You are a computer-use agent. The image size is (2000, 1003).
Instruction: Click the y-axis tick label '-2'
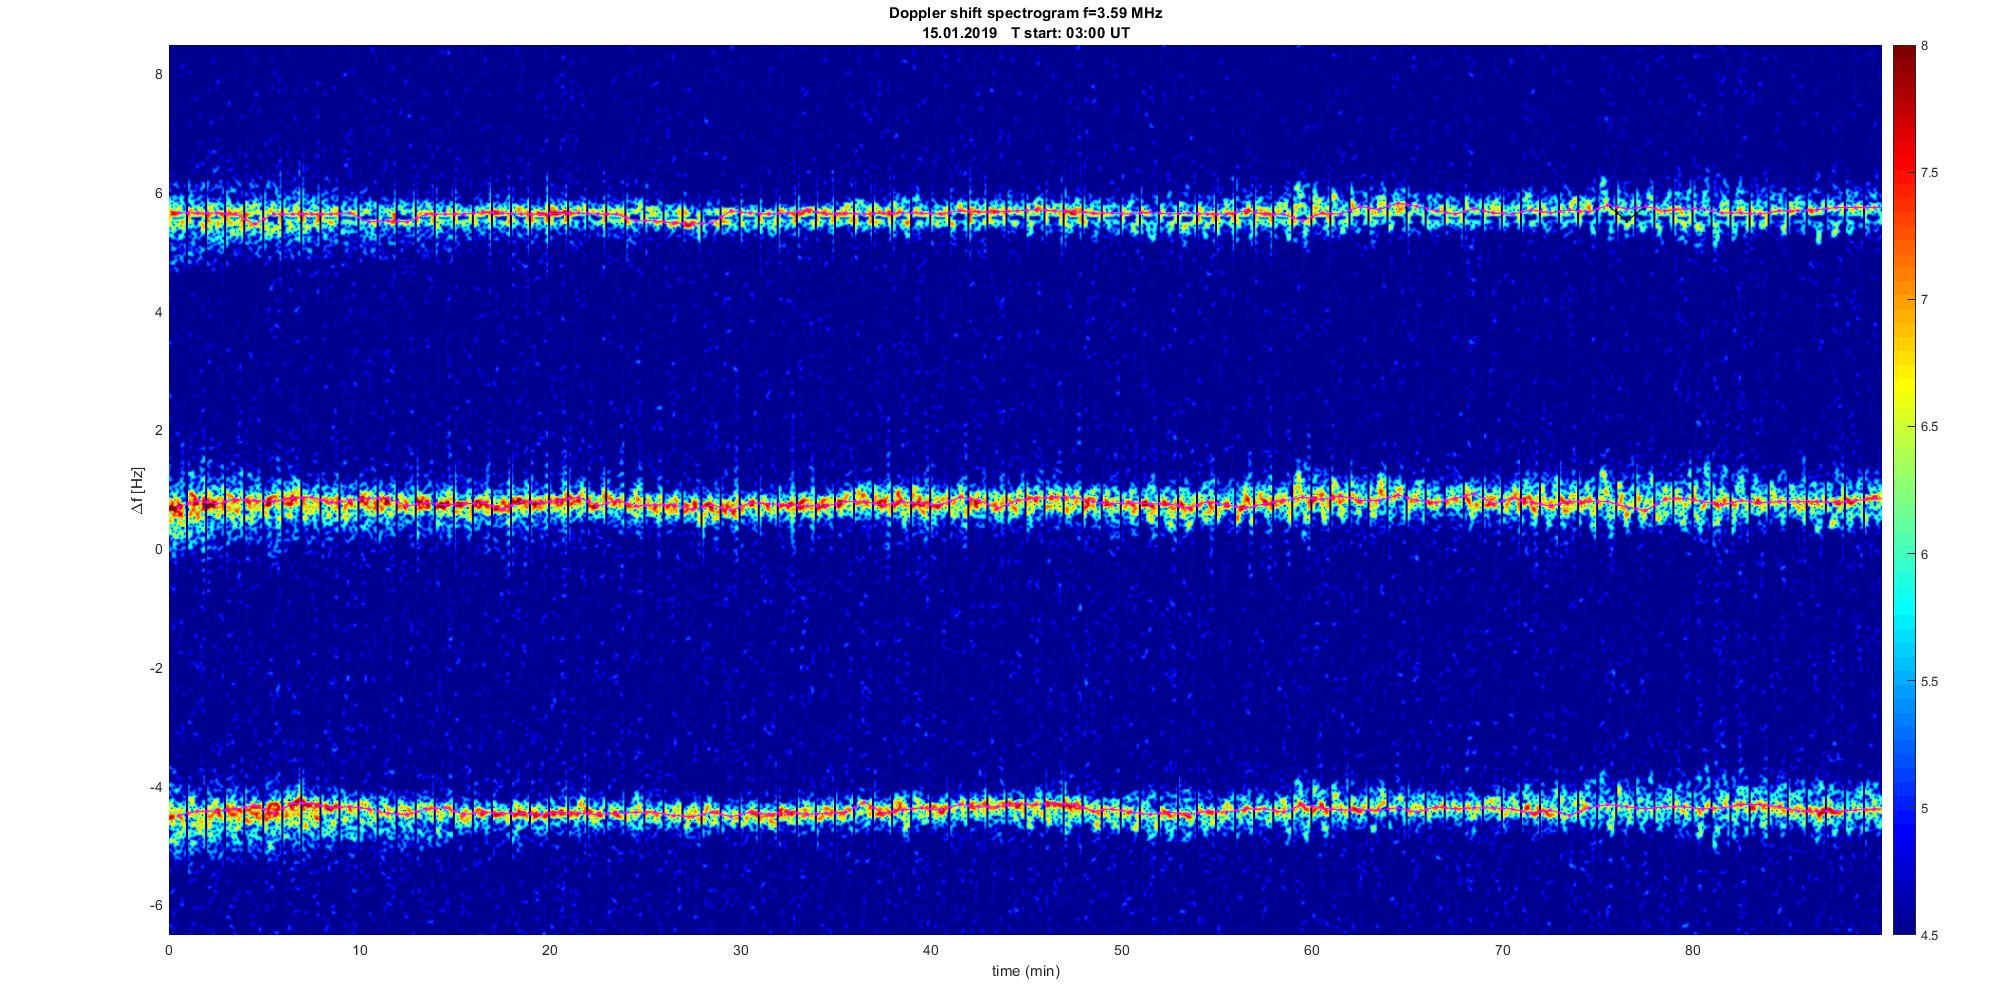click(155, 668)
